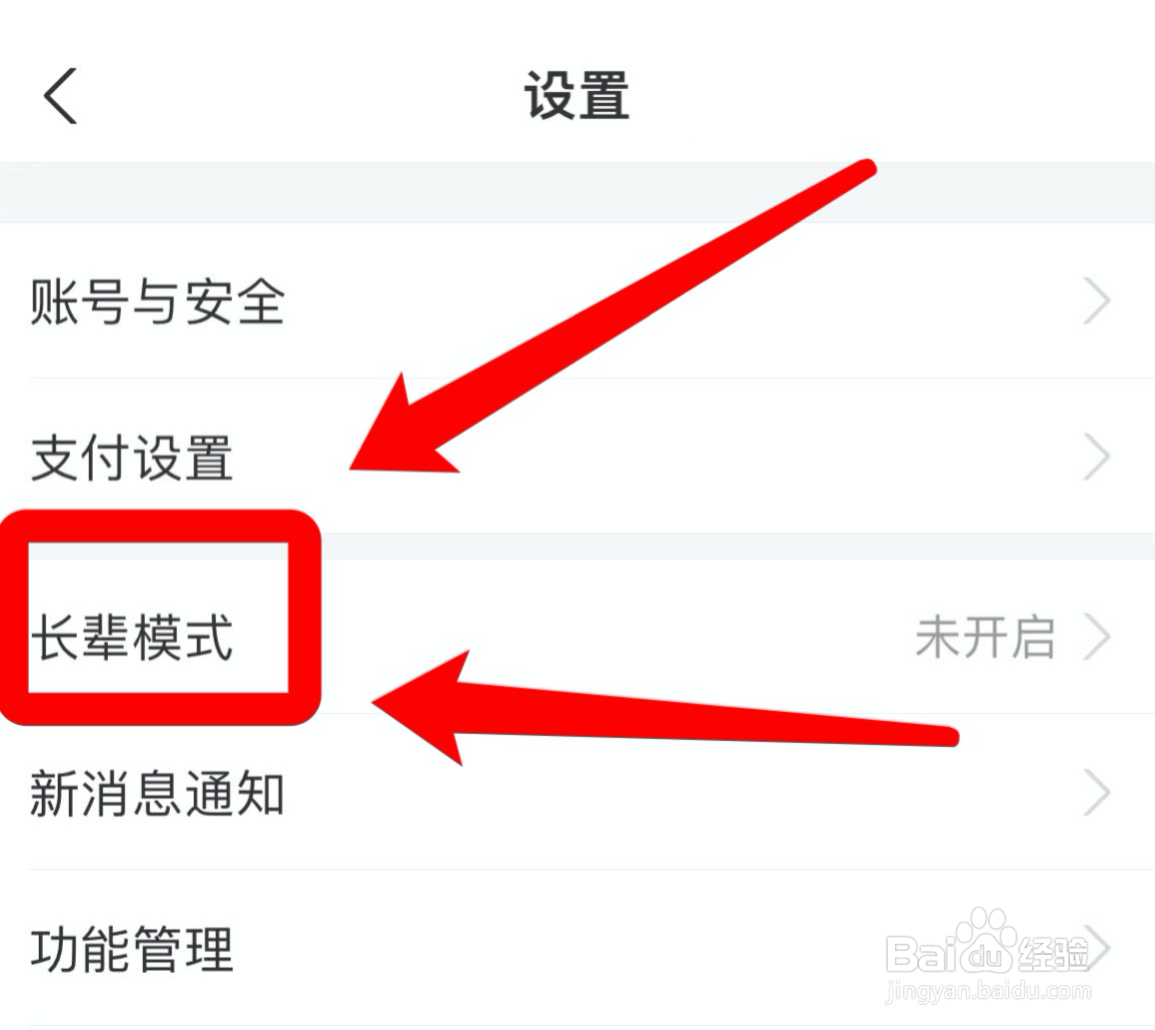This screenshot has height=1030, width=1155.
Task: Click the 设置 page title
Action: [577, 96]
